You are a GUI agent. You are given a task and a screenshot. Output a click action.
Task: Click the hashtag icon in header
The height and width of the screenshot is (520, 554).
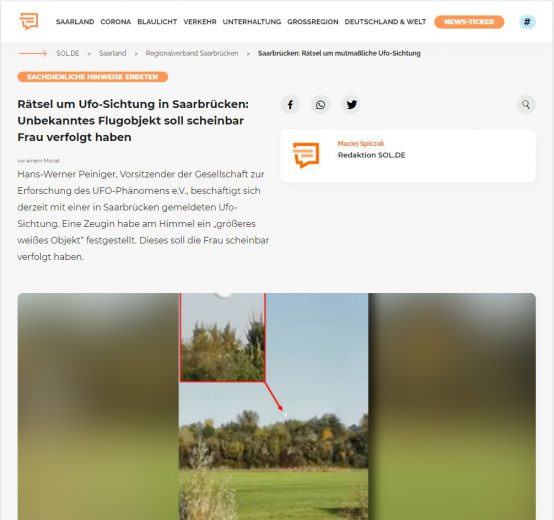tap(527, 22)
